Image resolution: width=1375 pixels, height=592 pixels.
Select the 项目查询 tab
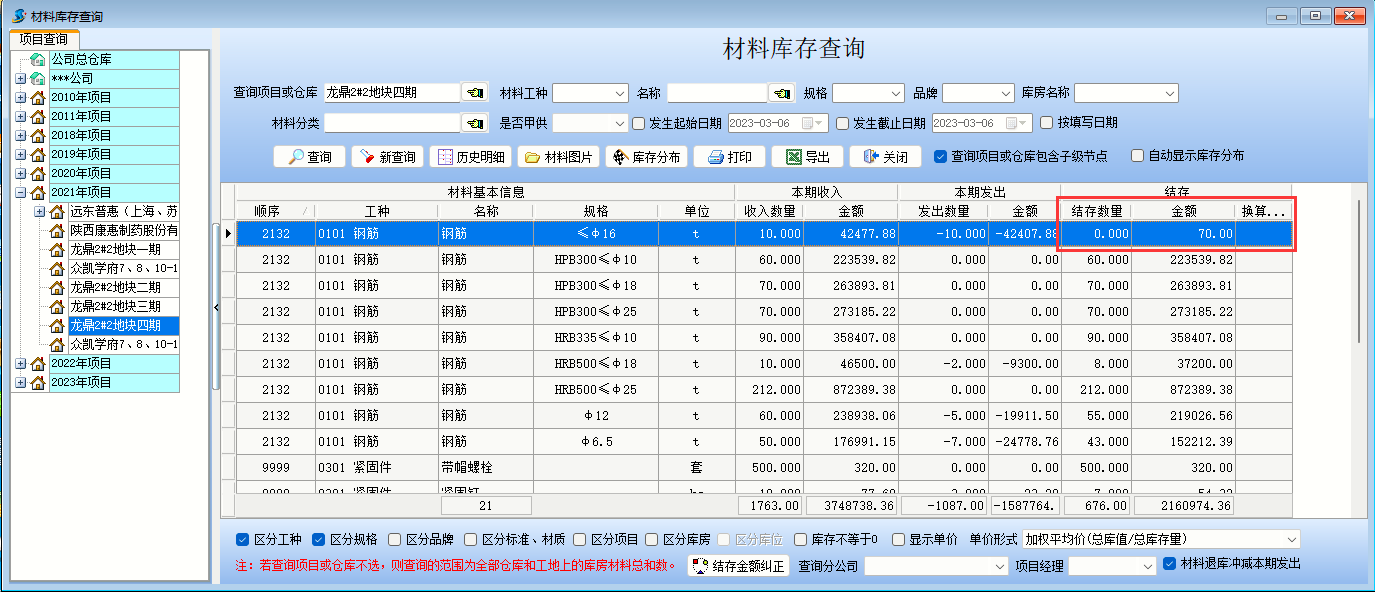tap(43, 39)
